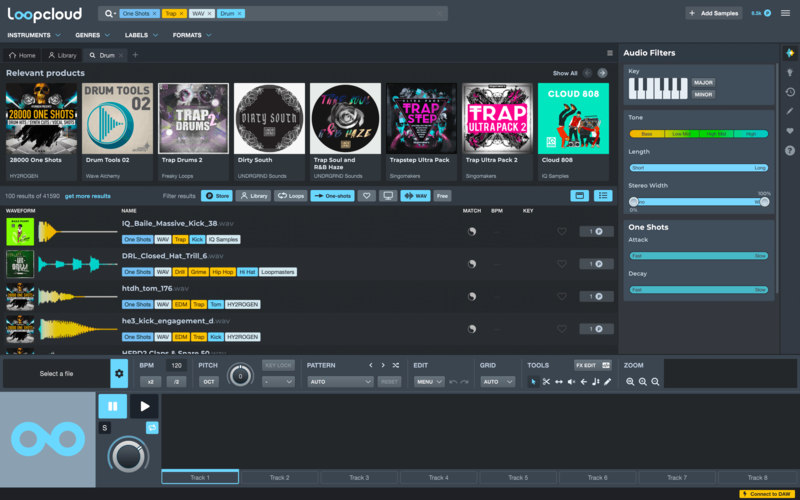800x500 pixels.
Task: Toggle the Loops results filter
Action: 291,196
